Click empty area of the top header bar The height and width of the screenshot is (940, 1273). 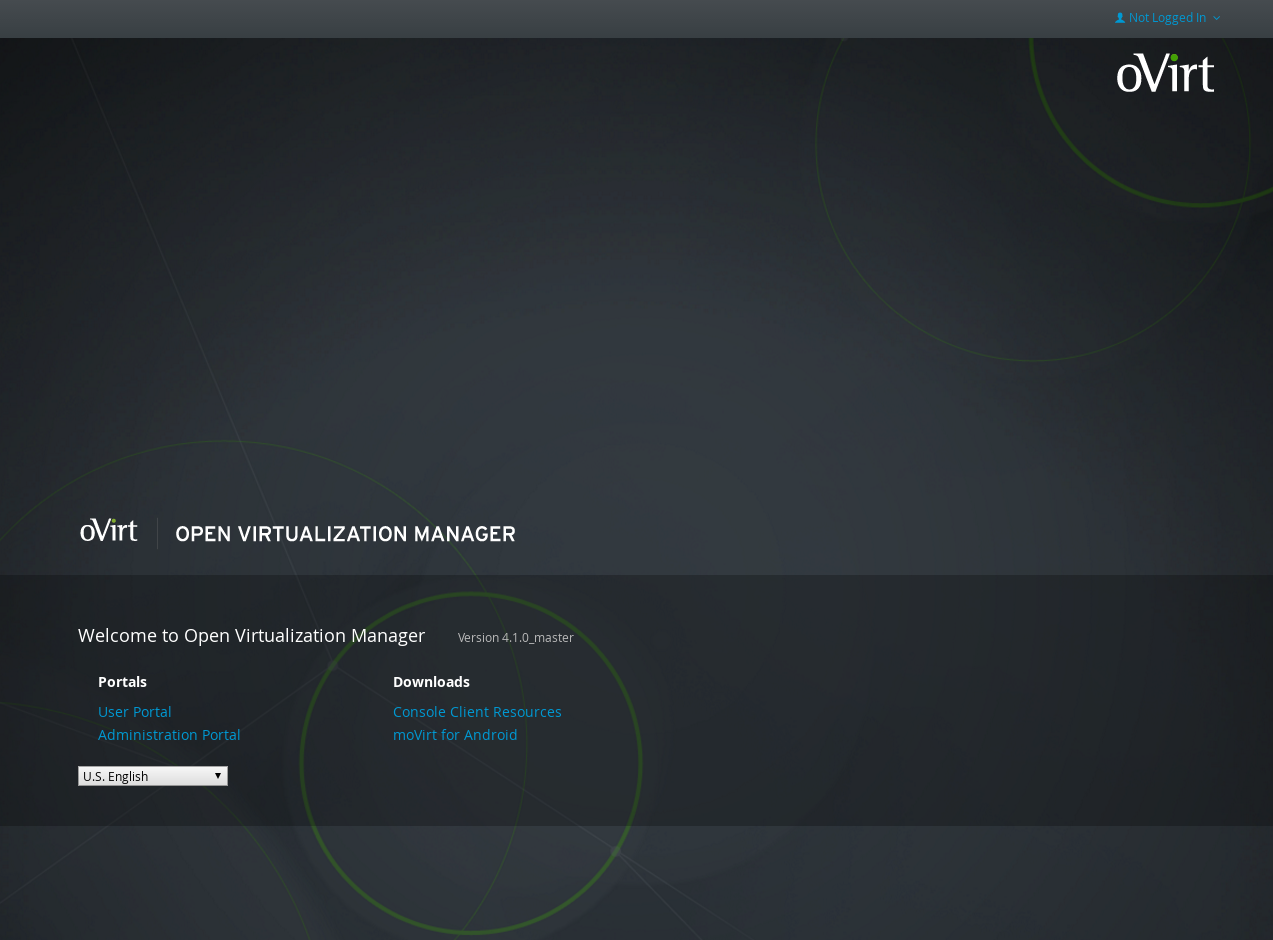click(x=600, y=18)
